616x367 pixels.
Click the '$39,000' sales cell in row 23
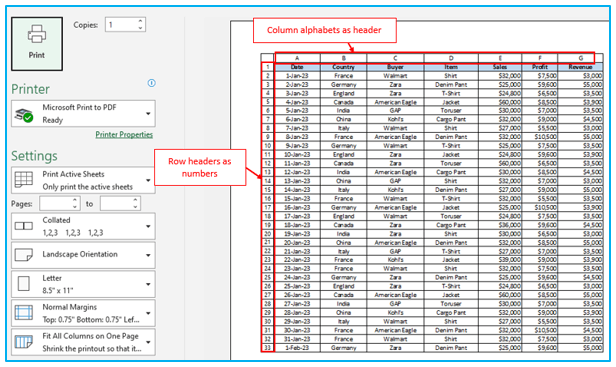(x=500, y=260)
